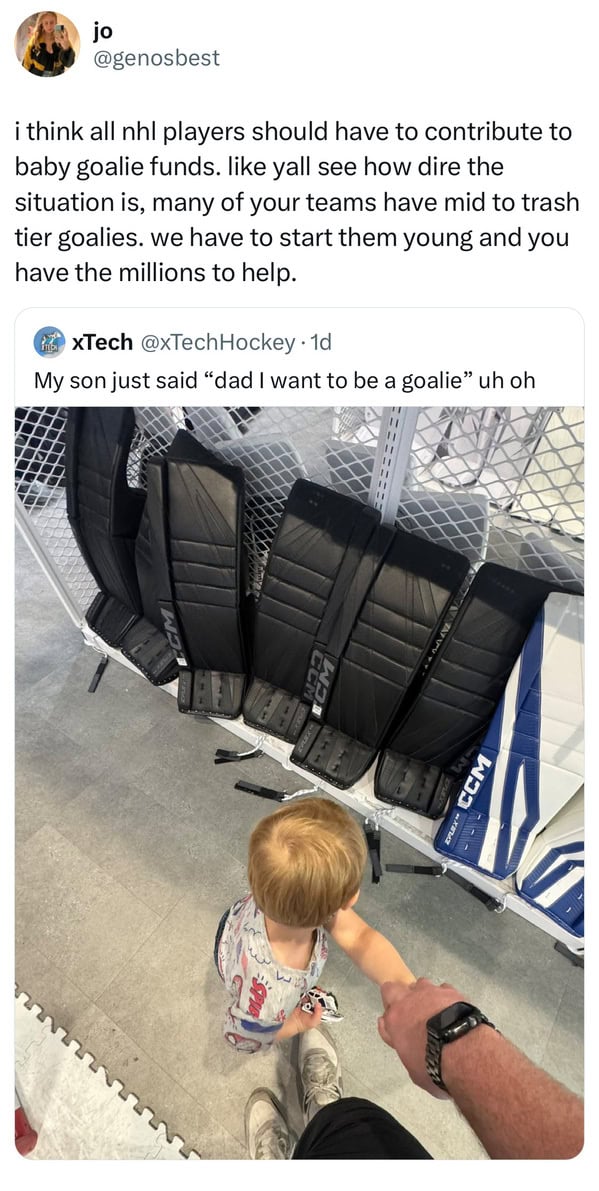The height and width of the screenshot is (1191, 599).
Task: Click the xTech account avatar icon
Action: (49, 343)
